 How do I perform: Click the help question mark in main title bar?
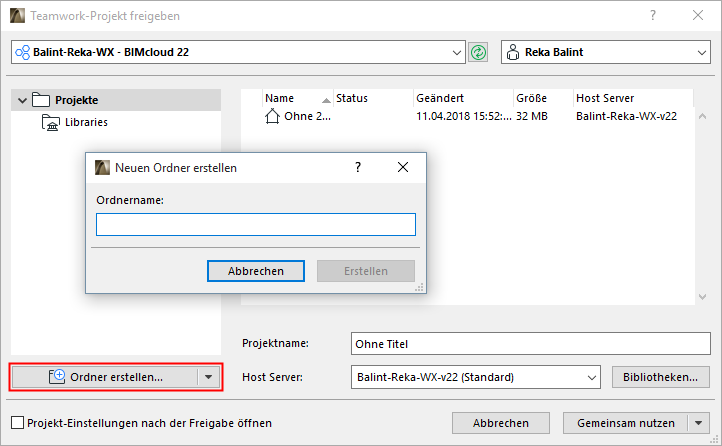(x=652, y=16)
